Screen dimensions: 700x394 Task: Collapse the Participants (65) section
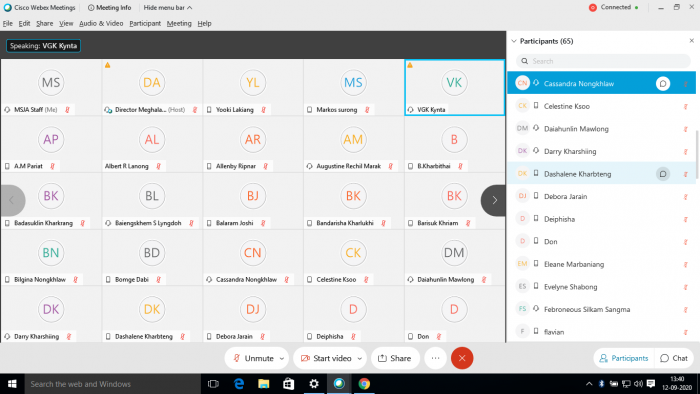tap(514, 41)
